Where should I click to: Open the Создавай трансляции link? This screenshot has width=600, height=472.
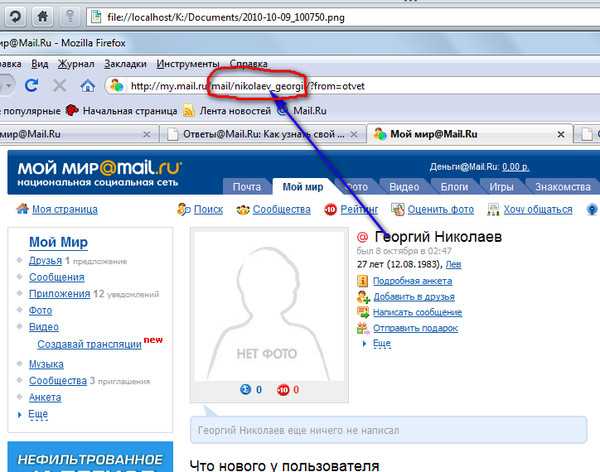89,344
